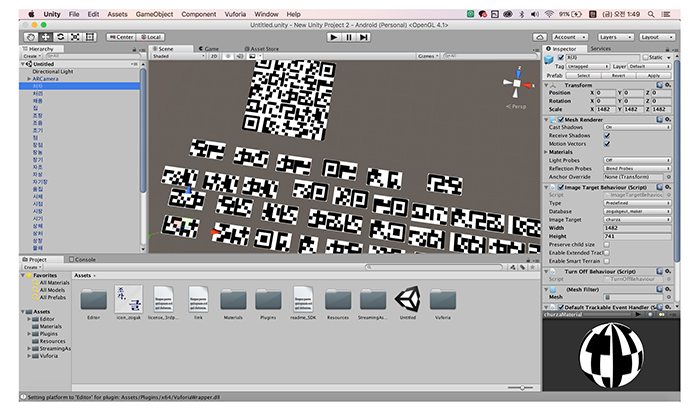Select the Rect transform tool
Image resolution: width=700 pixels, height=409 pixels.
pyautogui.click(x=90, y=37)
